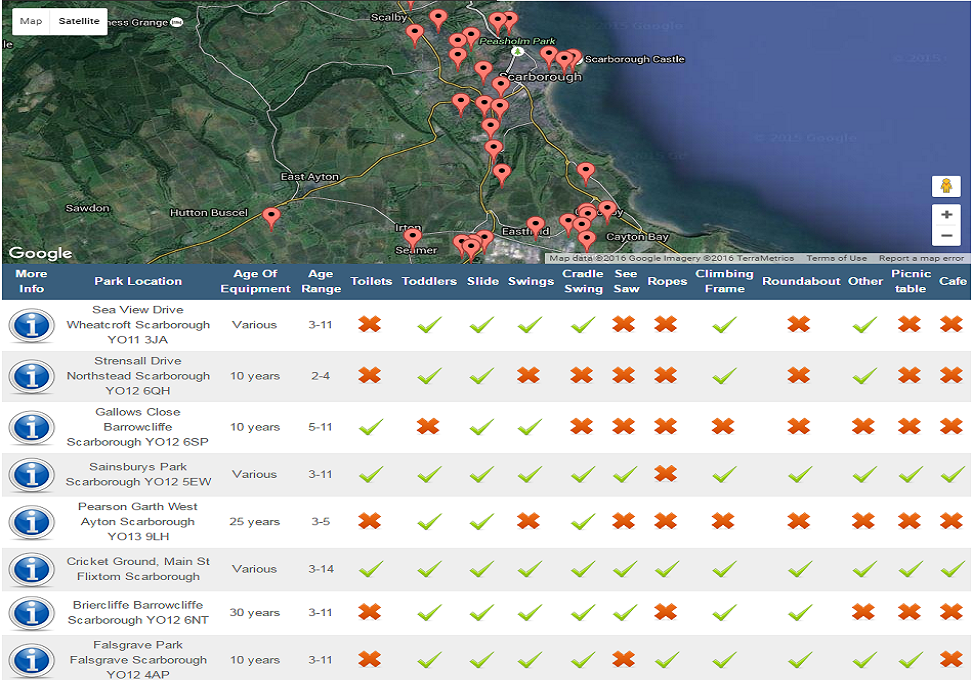The width and height of the screenshot is (972, 680).
Task: Click Toilets column header
Action: 371,281
